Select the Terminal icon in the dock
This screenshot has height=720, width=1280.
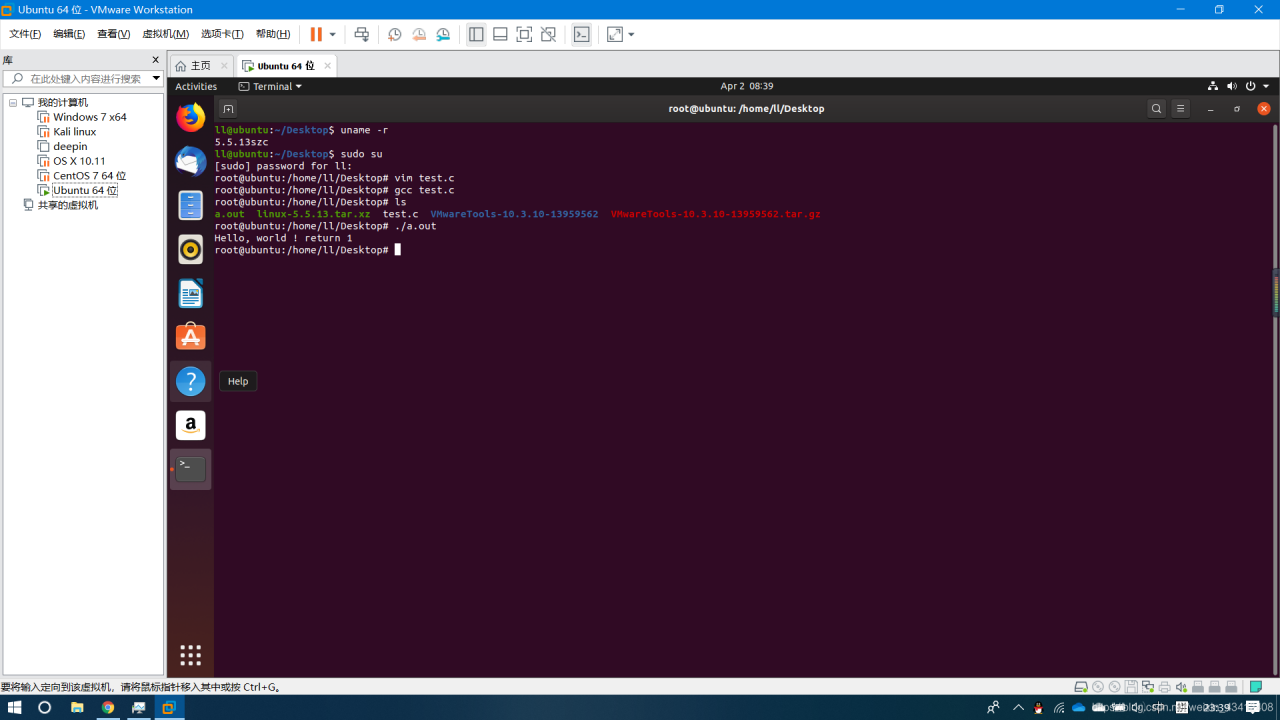(190, 469)
